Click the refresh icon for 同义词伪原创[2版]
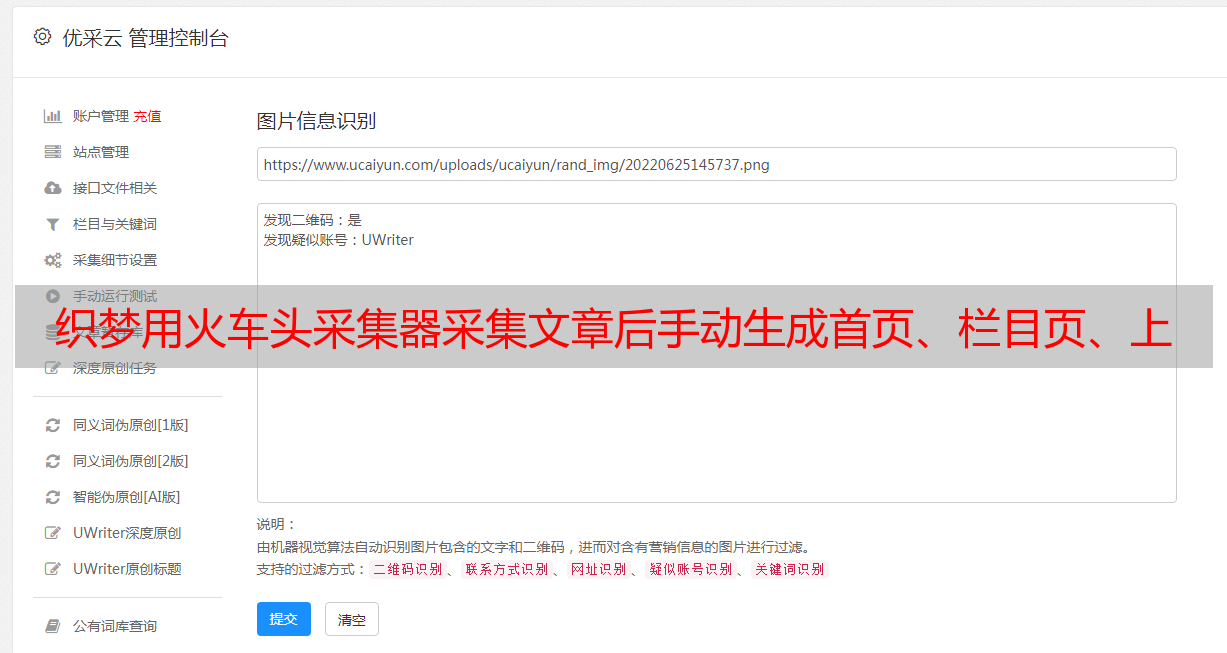 click(53, 461)
